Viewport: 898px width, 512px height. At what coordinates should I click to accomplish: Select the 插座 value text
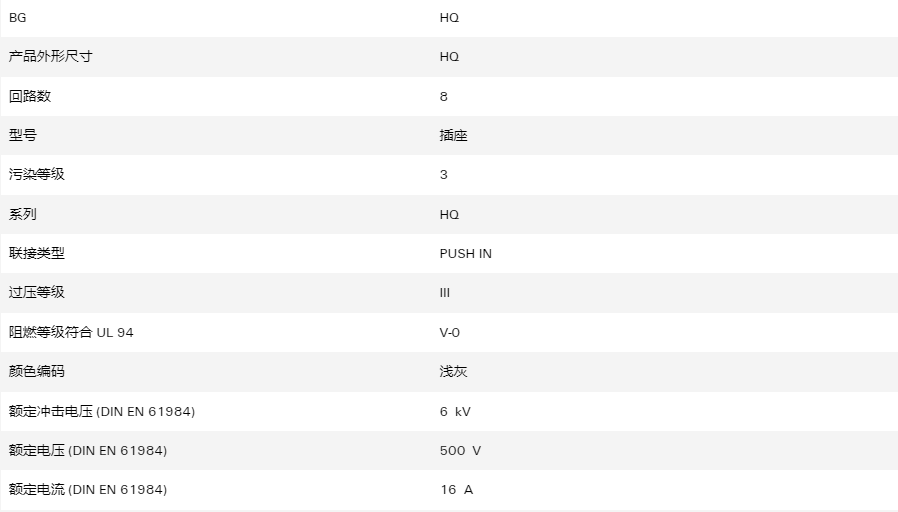click(453, 135)
